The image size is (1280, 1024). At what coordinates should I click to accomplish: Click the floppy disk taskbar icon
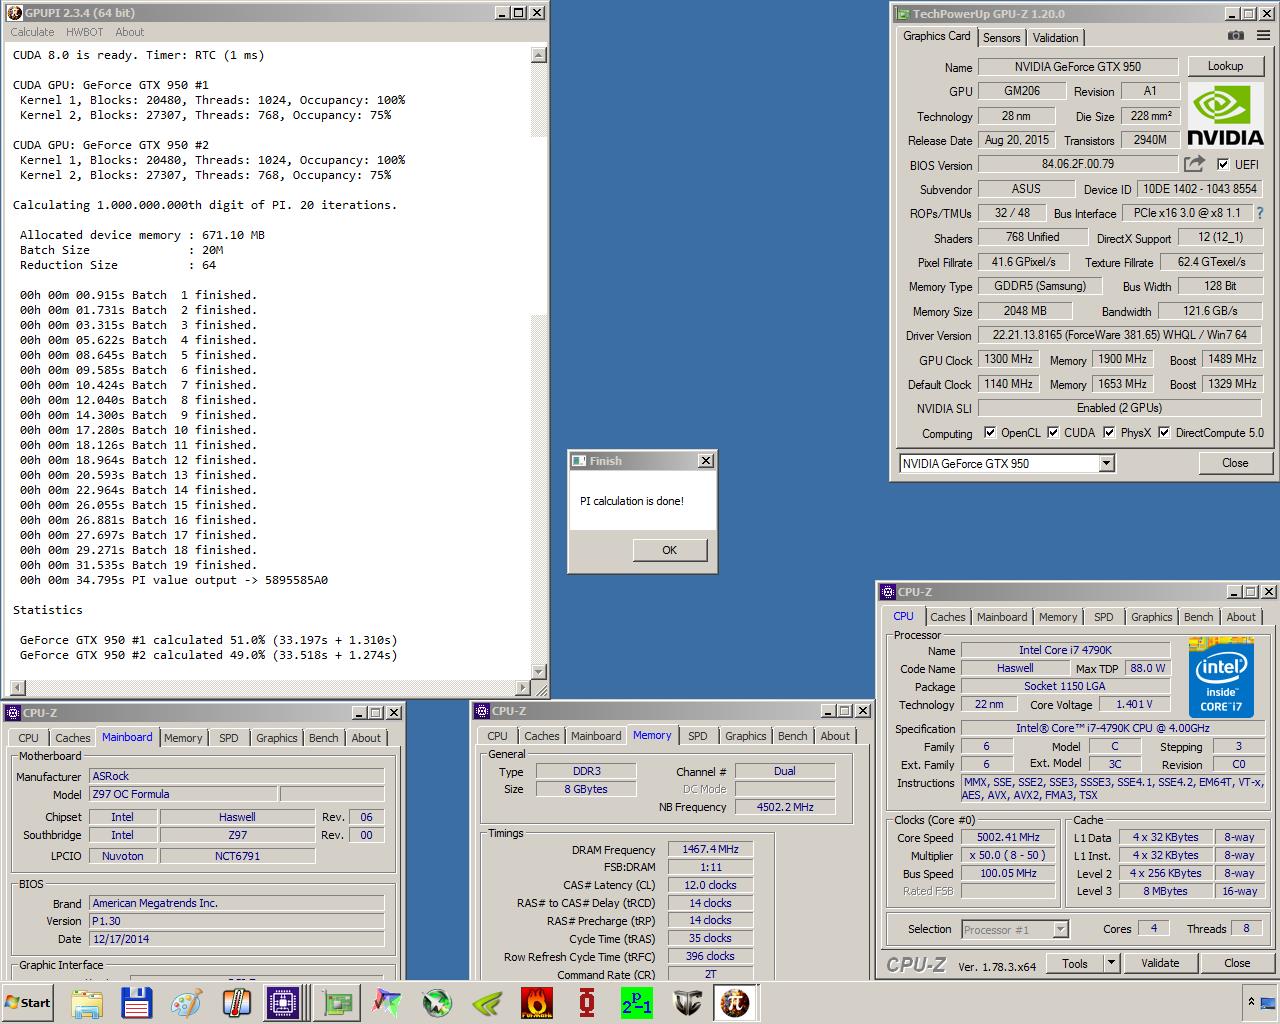tap(136, 1002)
